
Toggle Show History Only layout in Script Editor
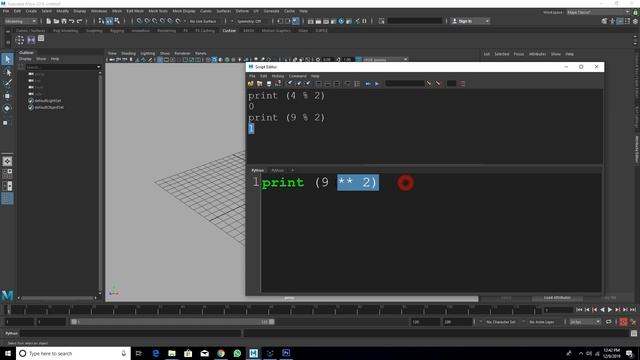click(318, 84)
